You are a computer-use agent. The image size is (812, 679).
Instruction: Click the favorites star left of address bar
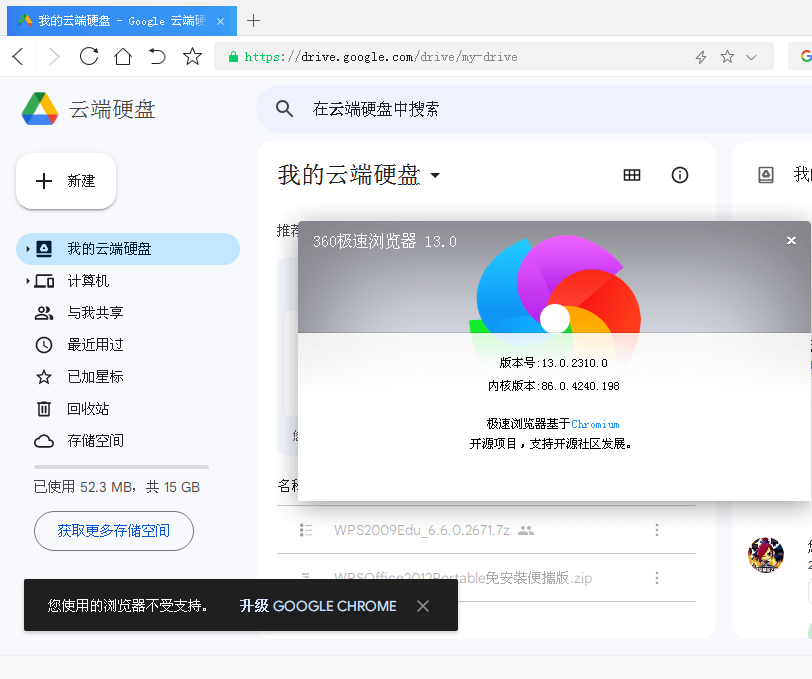192,56
